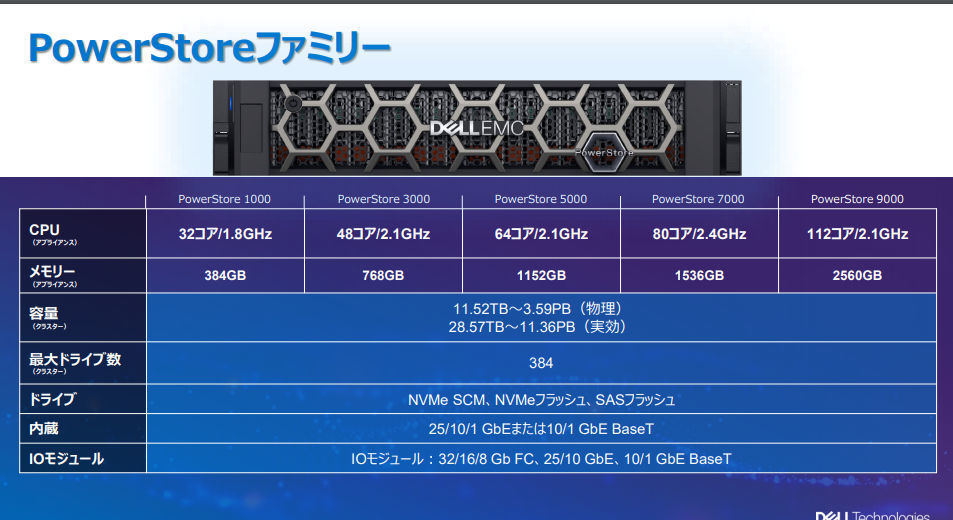Select the 1152GB memory cell
Image resolution: width=953 pixels, height=520 pixels.
coord(541,276)
